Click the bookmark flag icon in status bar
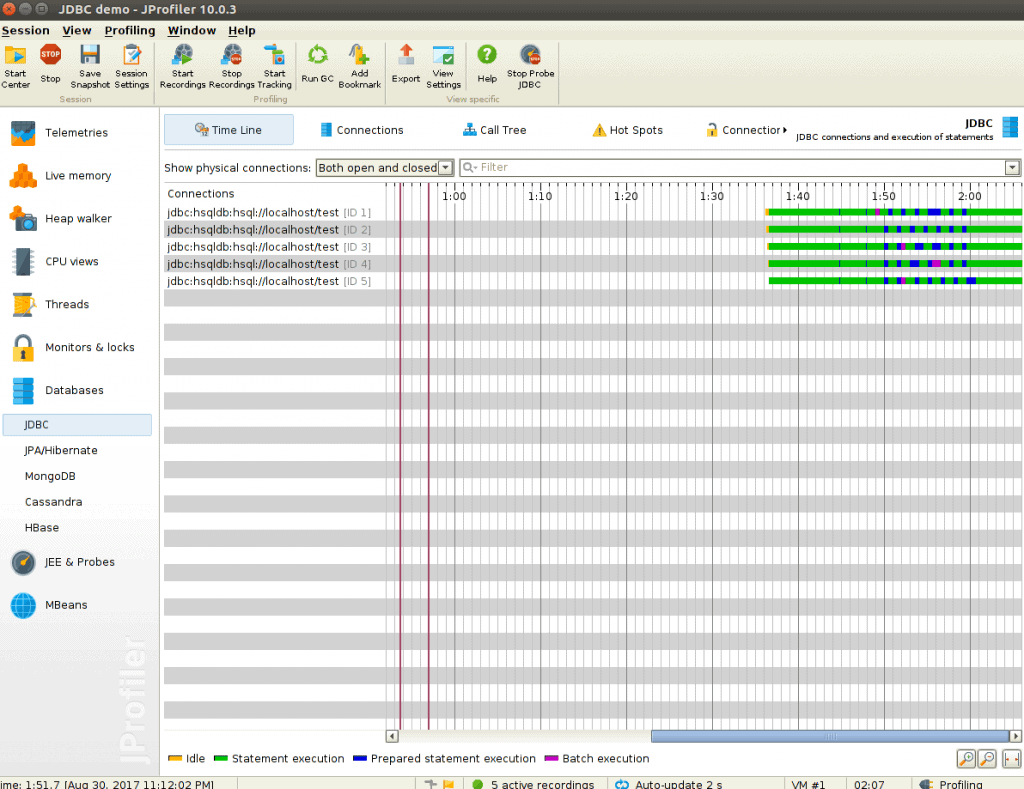1024x789 pixels. [x=449, y=784]
